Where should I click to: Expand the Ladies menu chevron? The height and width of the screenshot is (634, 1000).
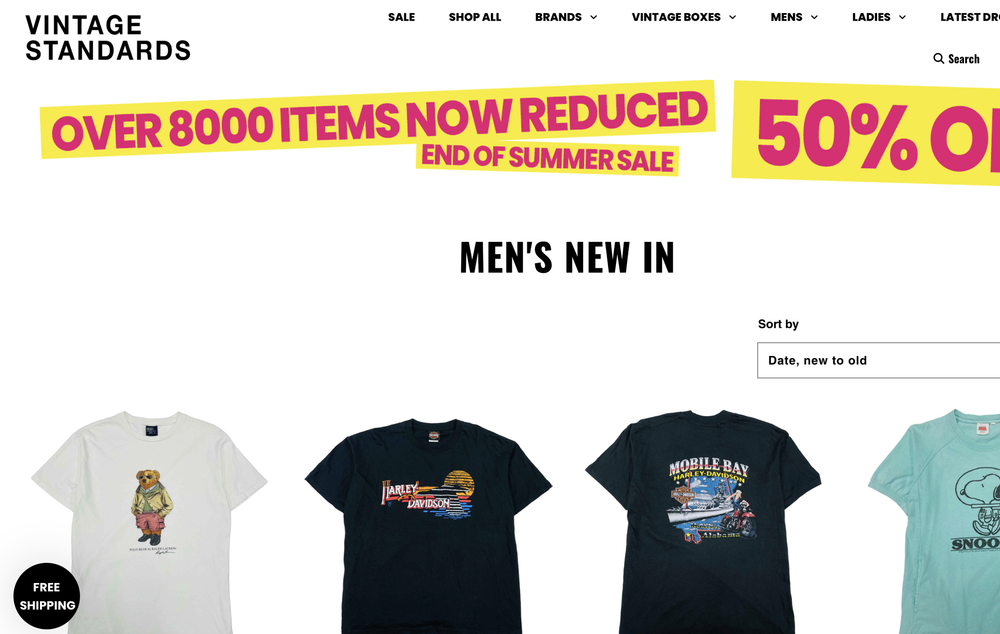pyautogui.click(x=902, y=17)
